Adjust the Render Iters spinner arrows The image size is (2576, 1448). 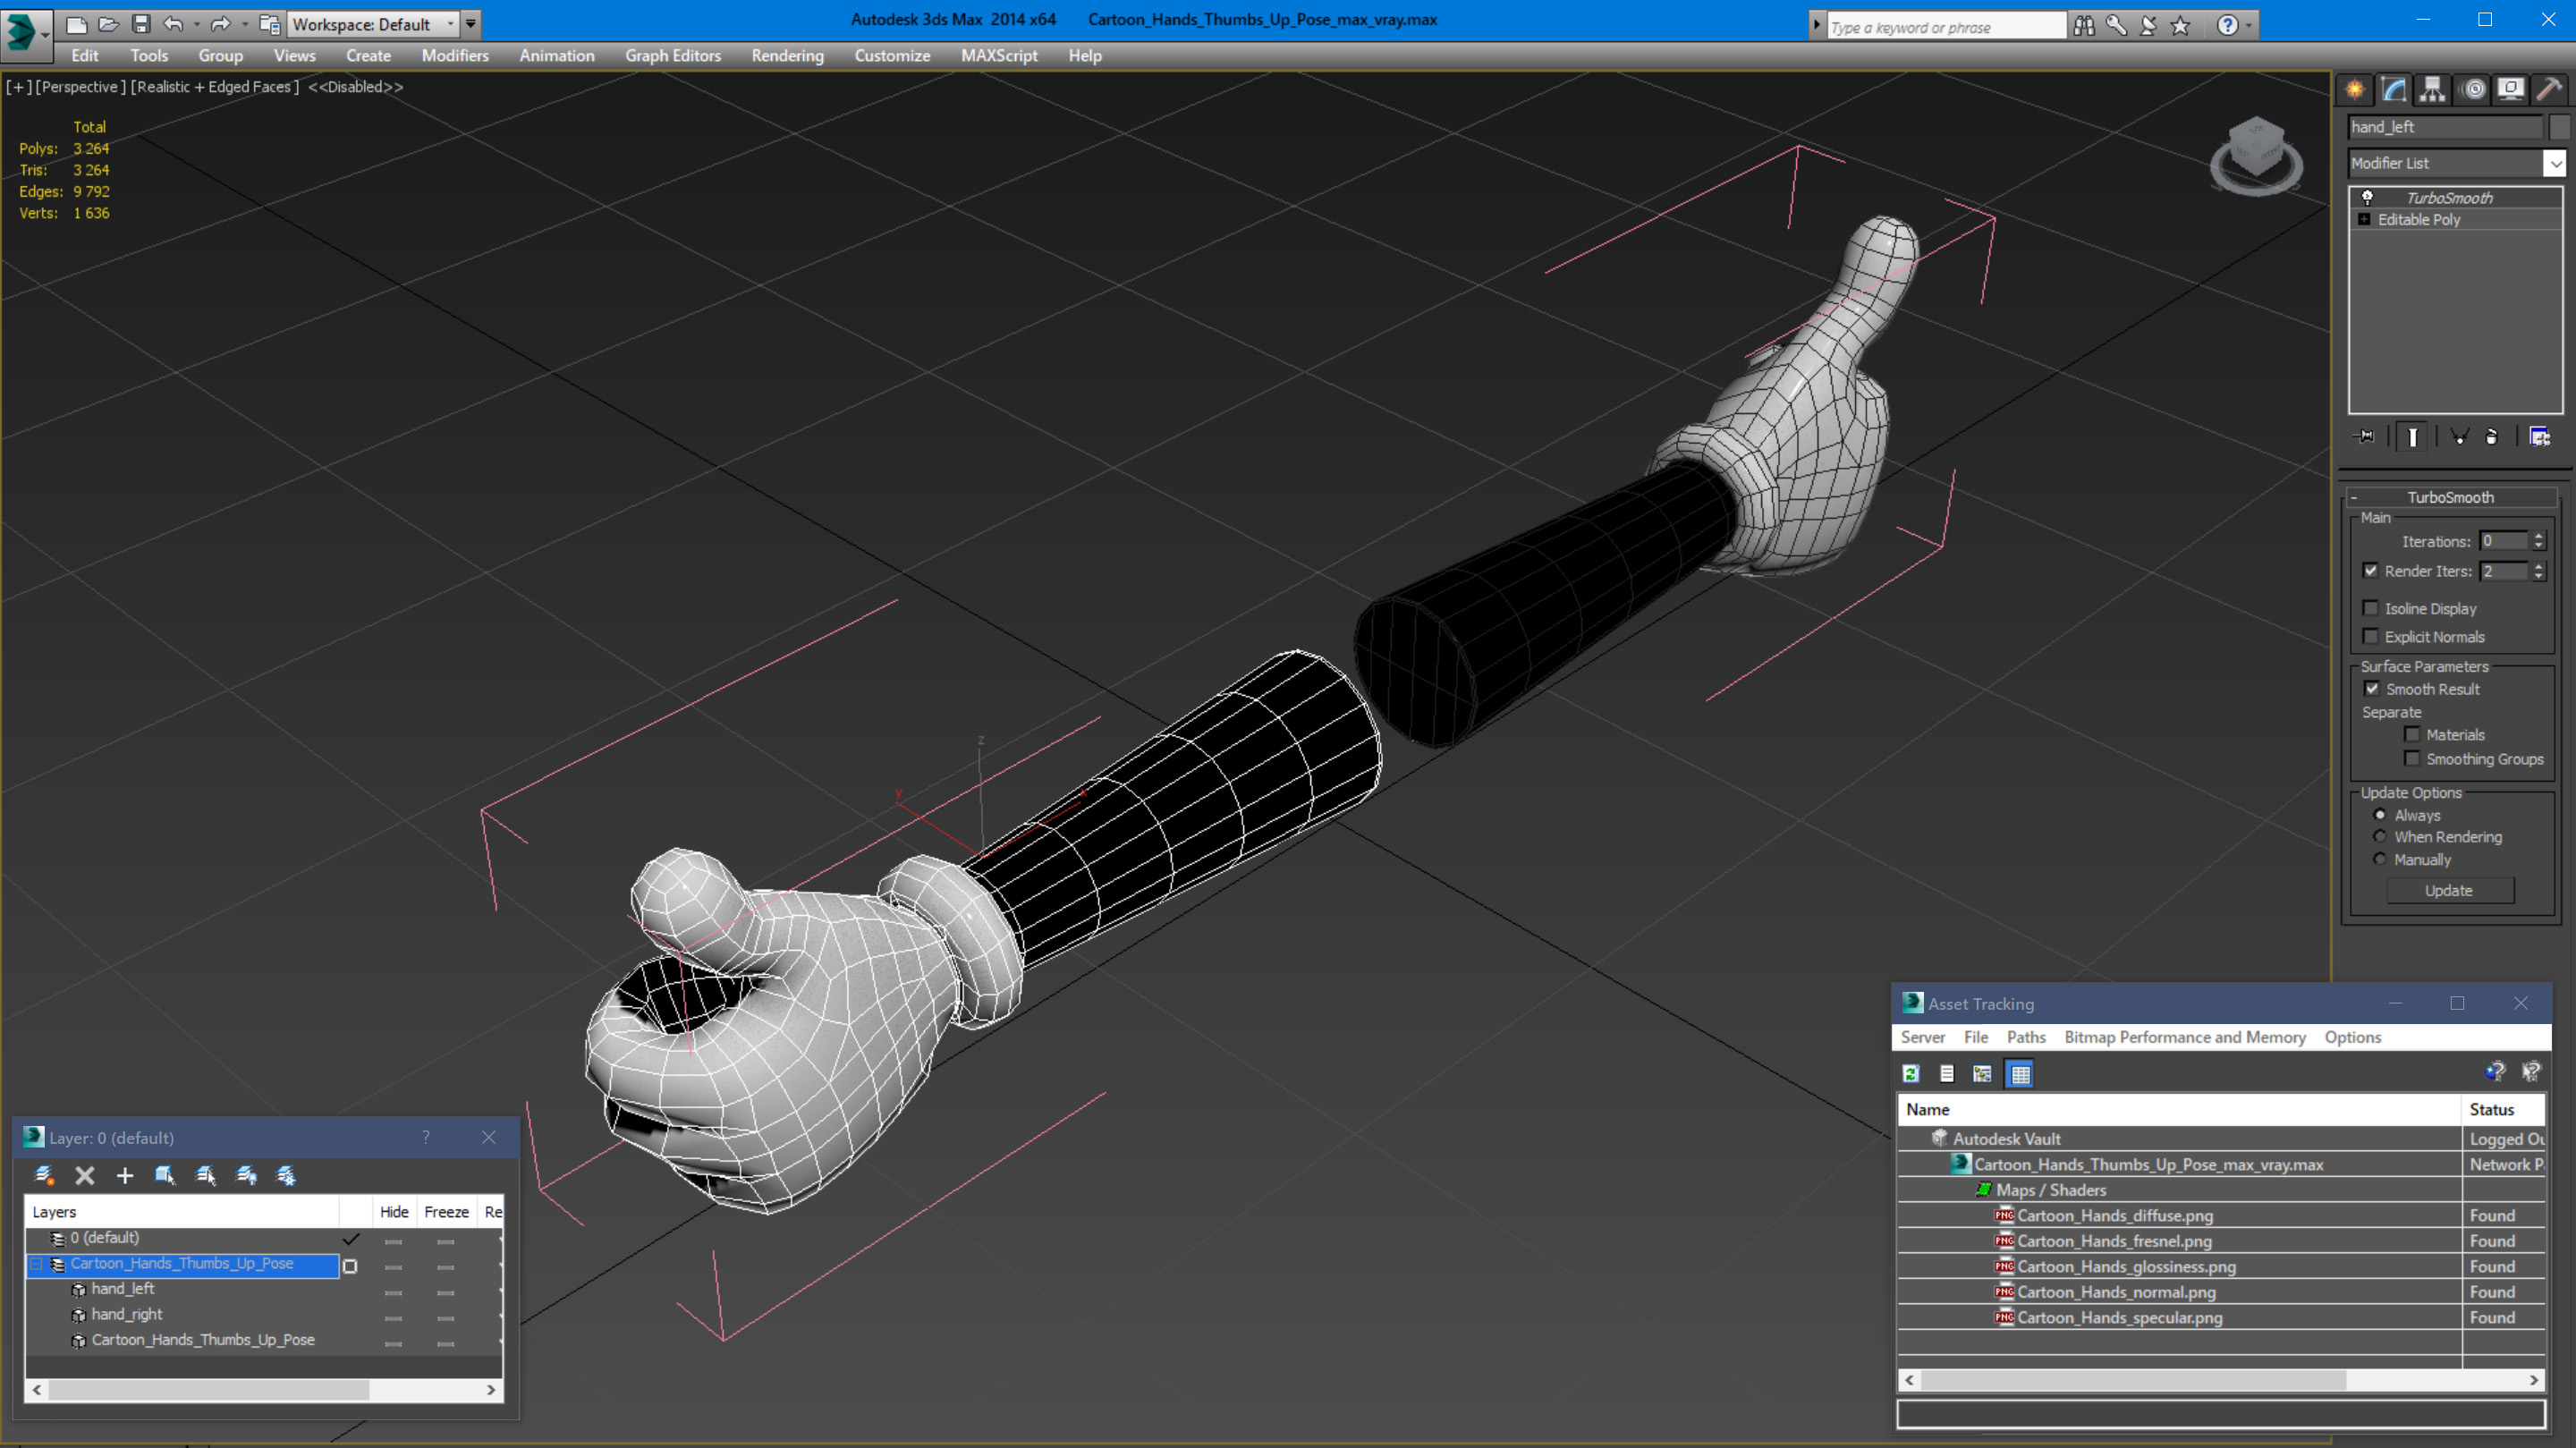[x=2538, y=571]
